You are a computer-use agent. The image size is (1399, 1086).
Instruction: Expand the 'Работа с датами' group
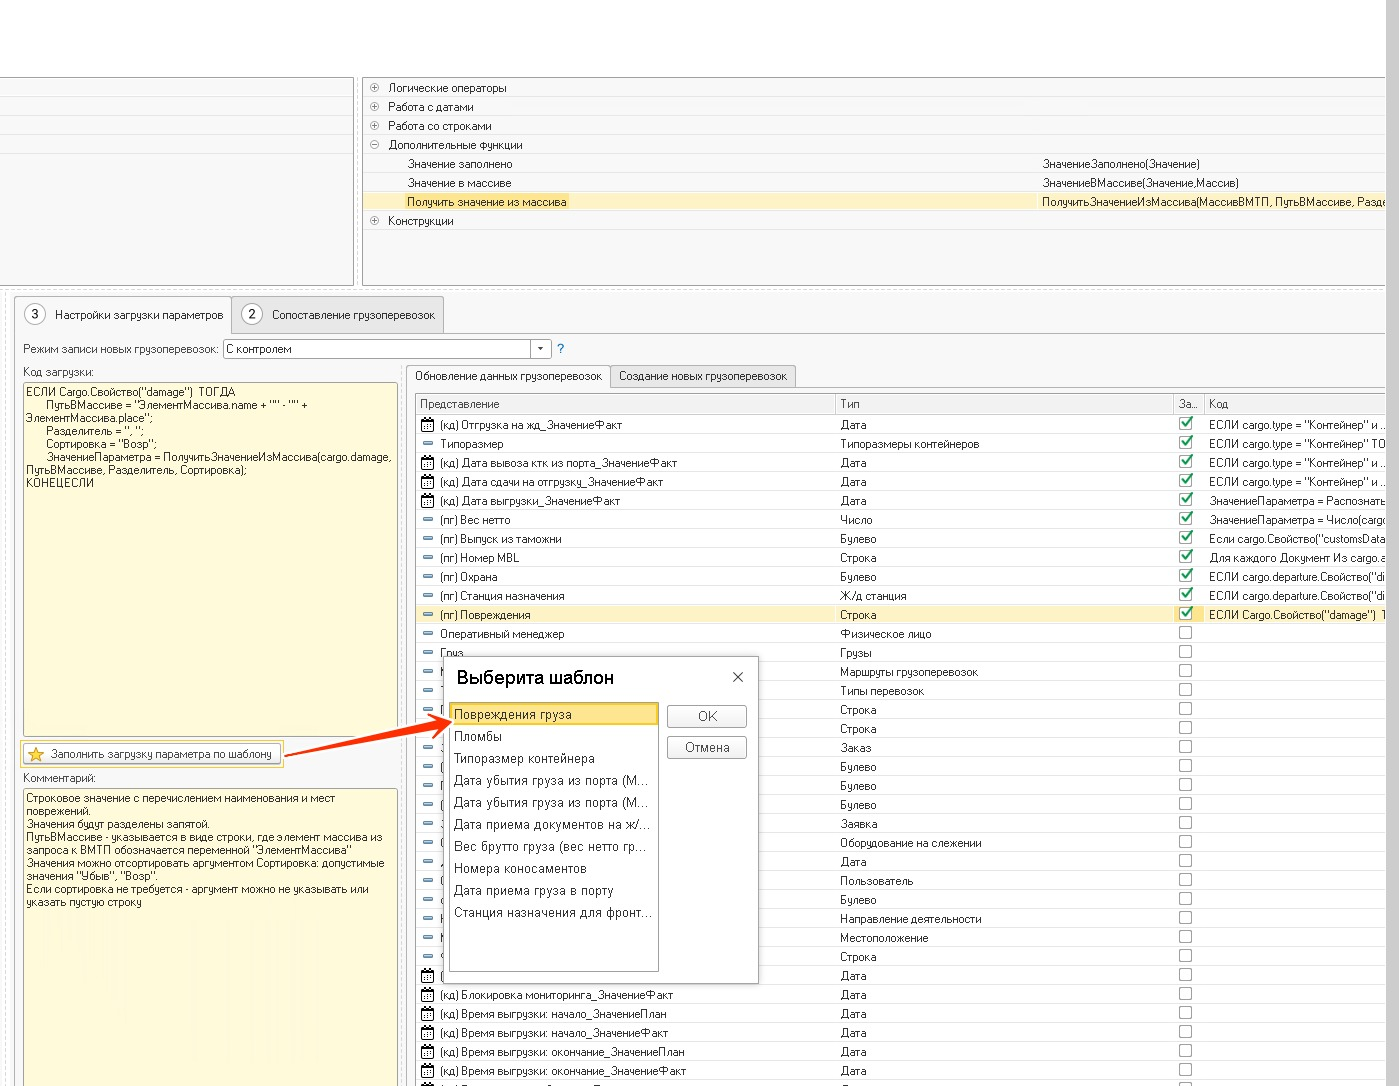[375, 107]
